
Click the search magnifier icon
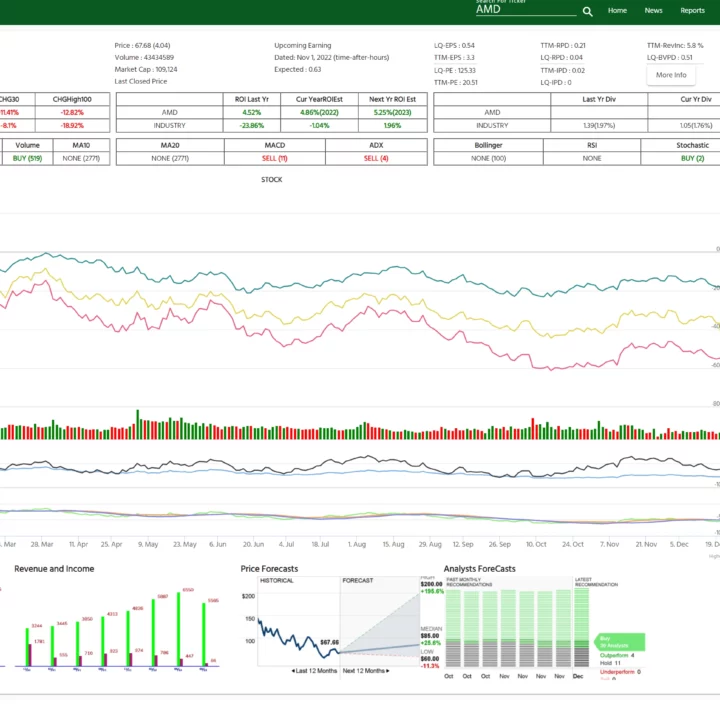coord(587,11)
